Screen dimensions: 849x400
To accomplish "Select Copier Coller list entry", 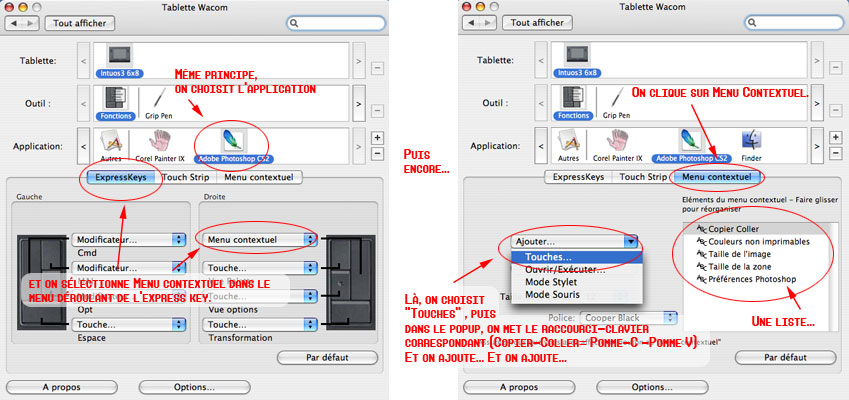I will 755,229.
